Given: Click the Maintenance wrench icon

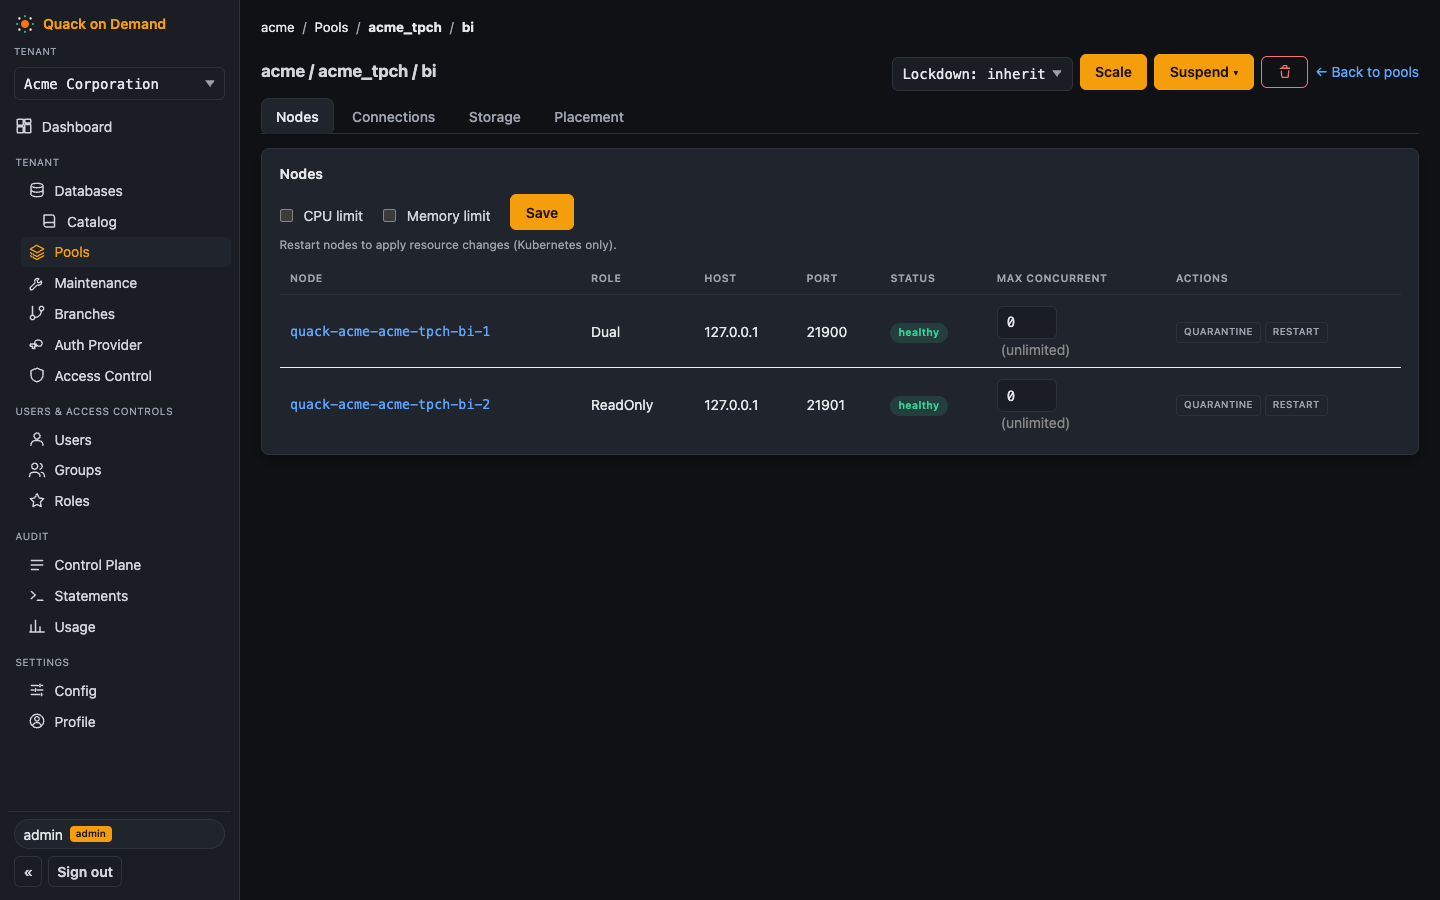Looking at the screenshot, I should pyautogui.click(x=37, y=283).
